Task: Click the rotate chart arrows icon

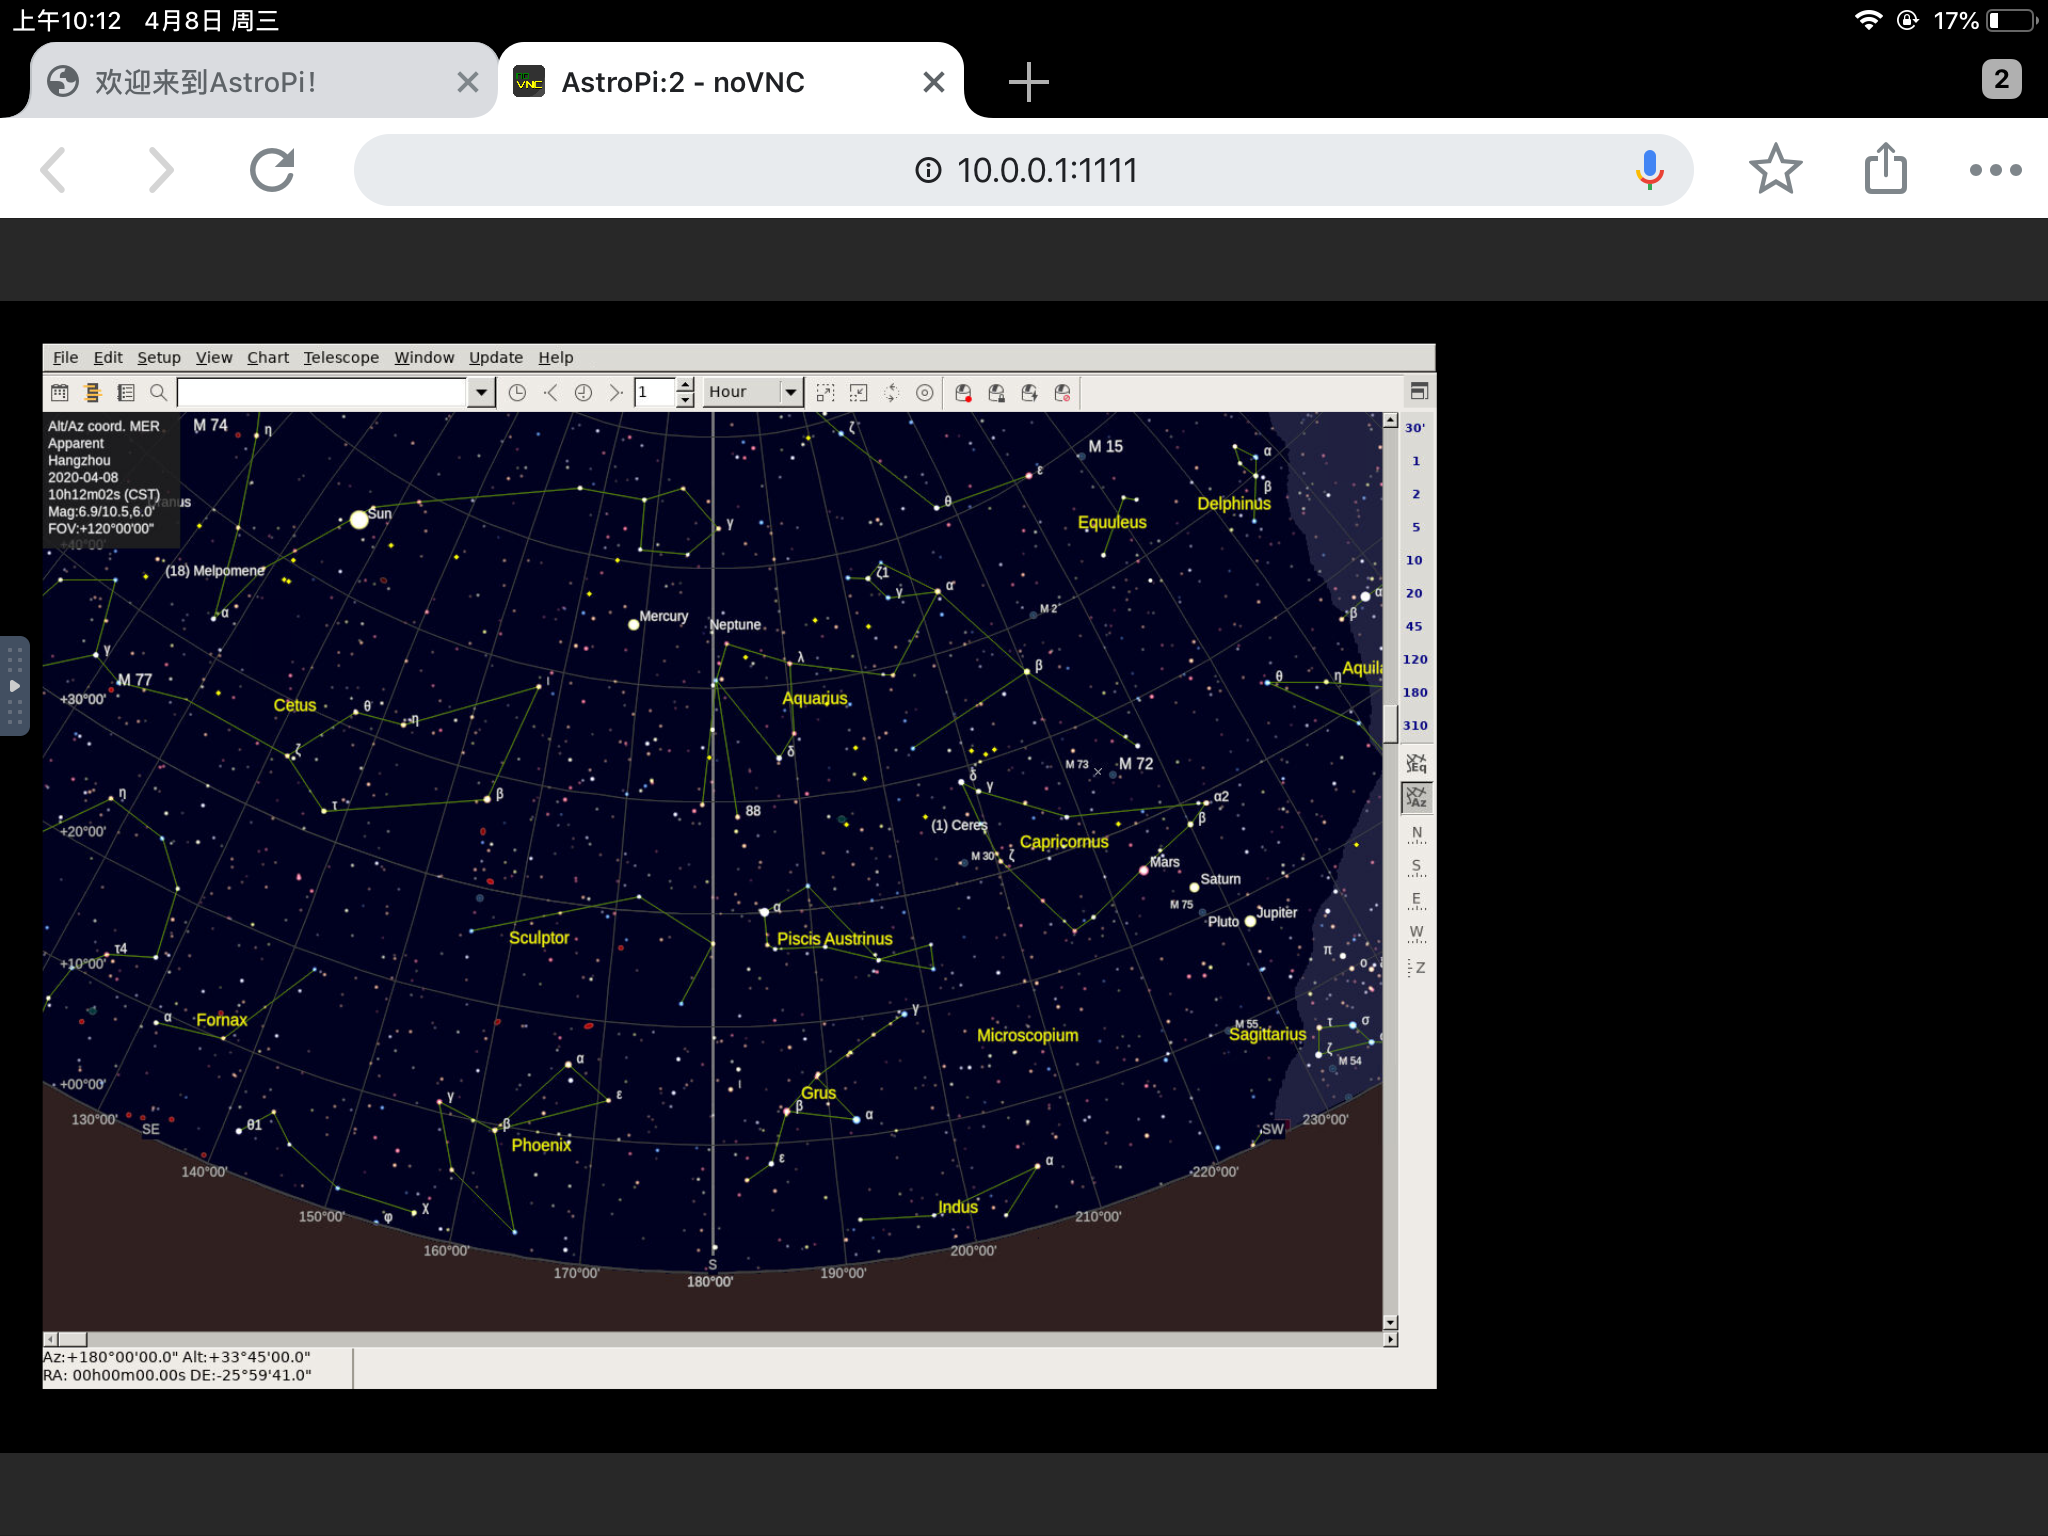Action: click(x=891, y=393)
